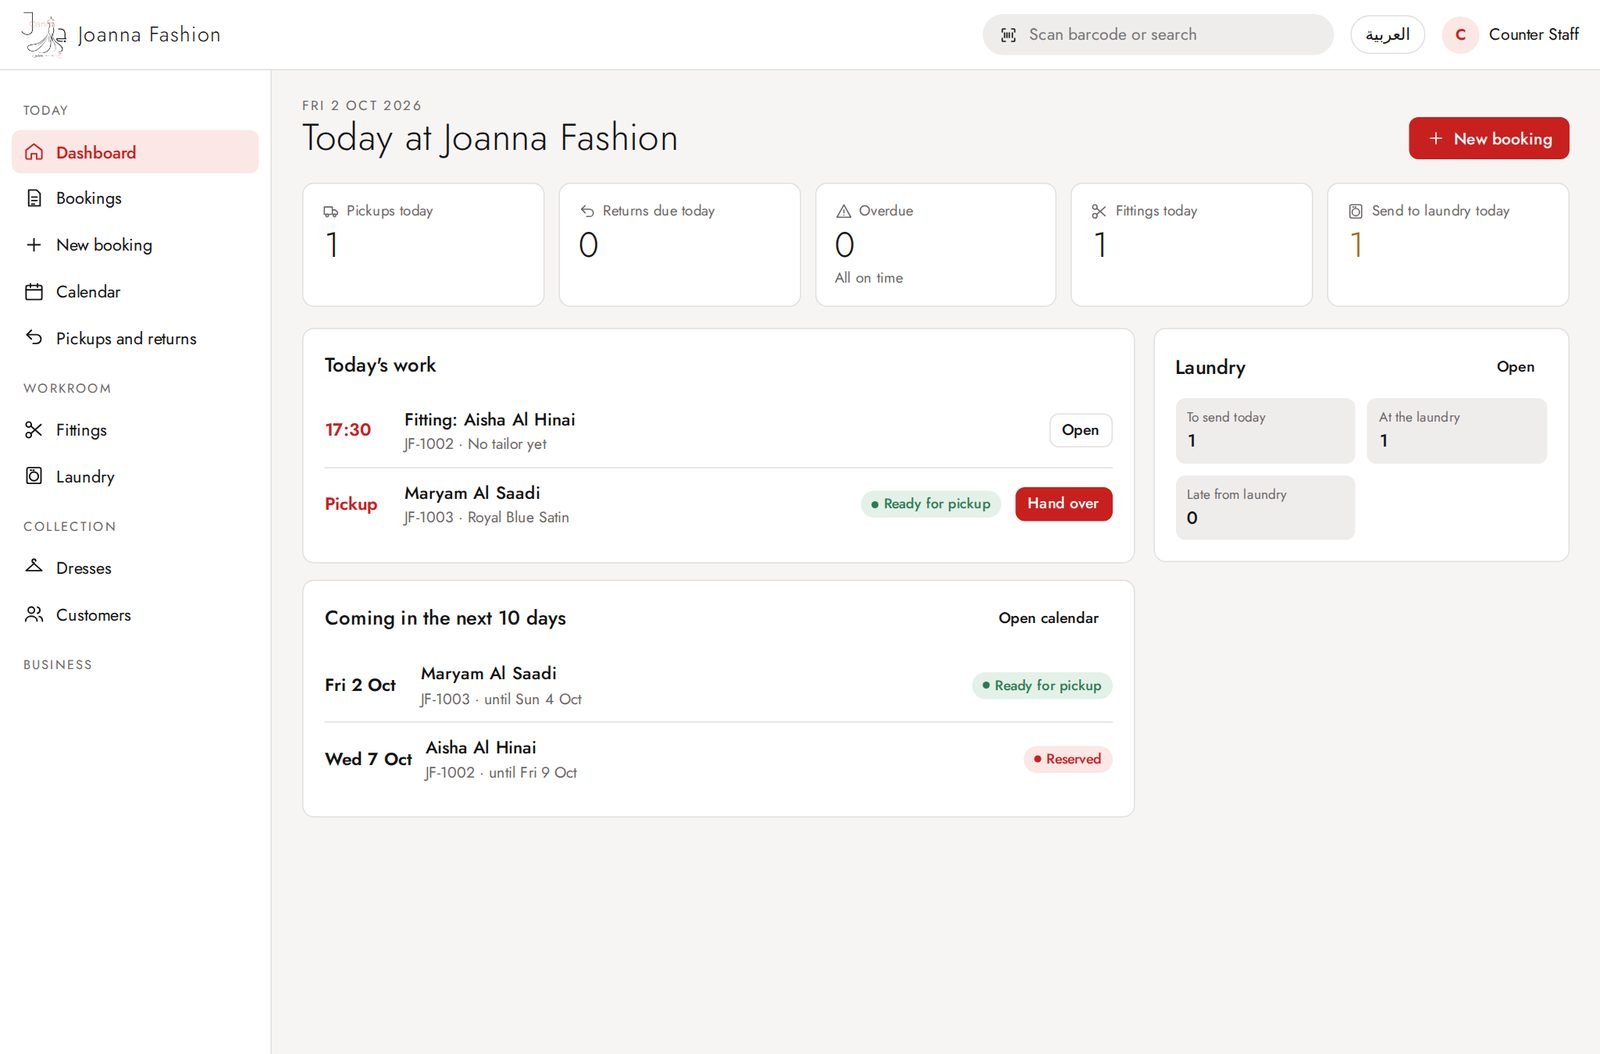
Task: Open the Dashboard home icon
Action: click(x=34, y=152)
